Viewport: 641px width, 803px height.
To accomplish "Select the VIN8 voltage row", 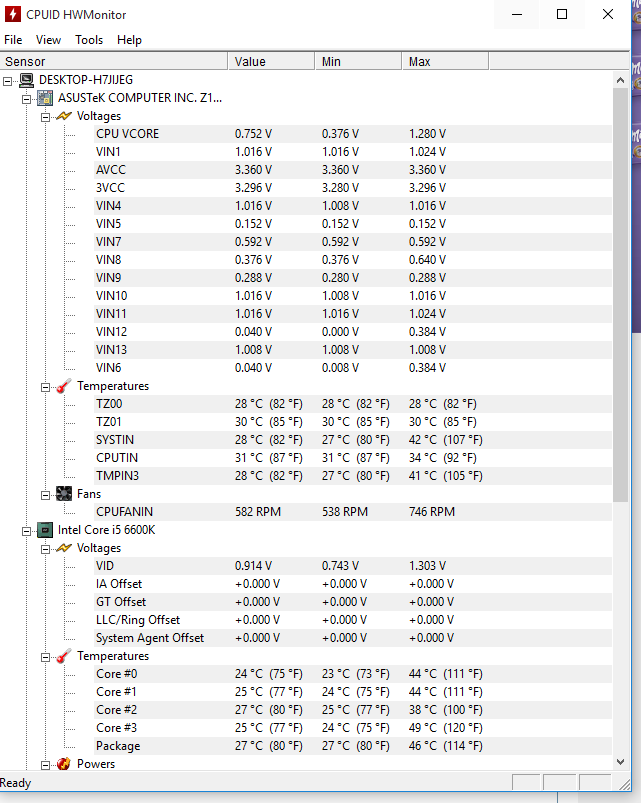I will (x=353, y=260).
